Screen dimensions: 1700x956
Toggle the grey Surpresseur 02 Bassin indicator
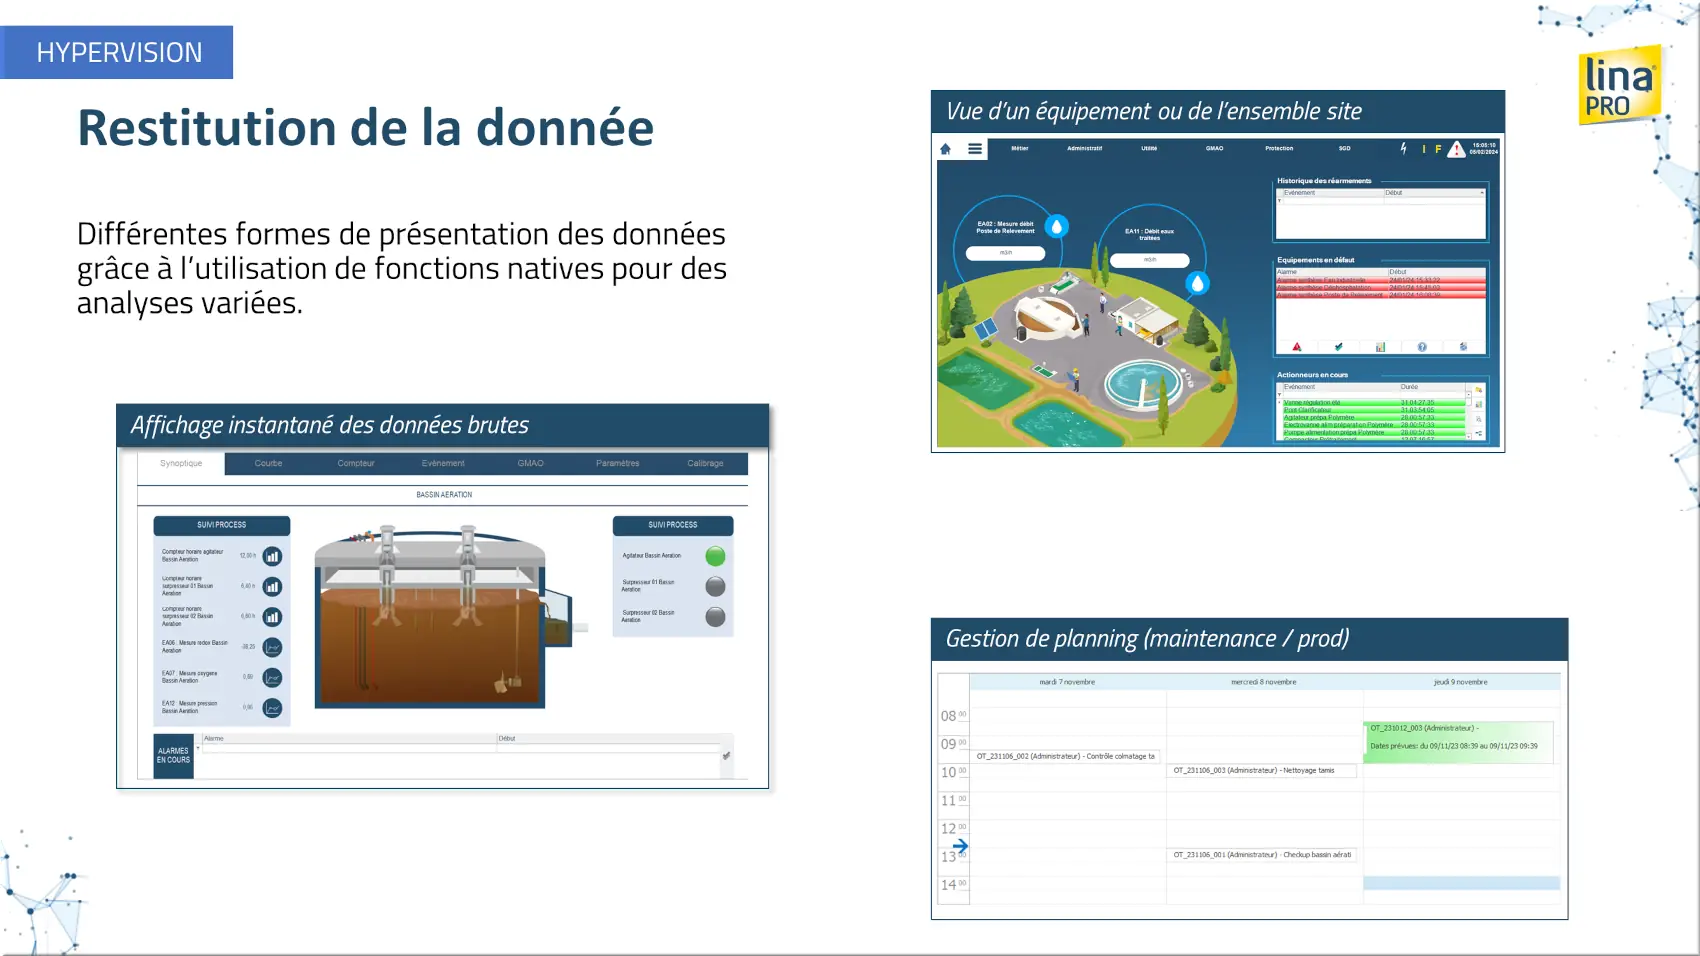(x=715, y=616)
